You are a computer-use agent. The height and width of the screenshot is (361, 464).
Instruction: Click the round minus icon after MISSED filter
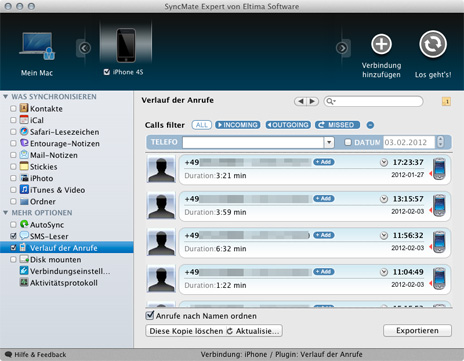coord(370,125)
